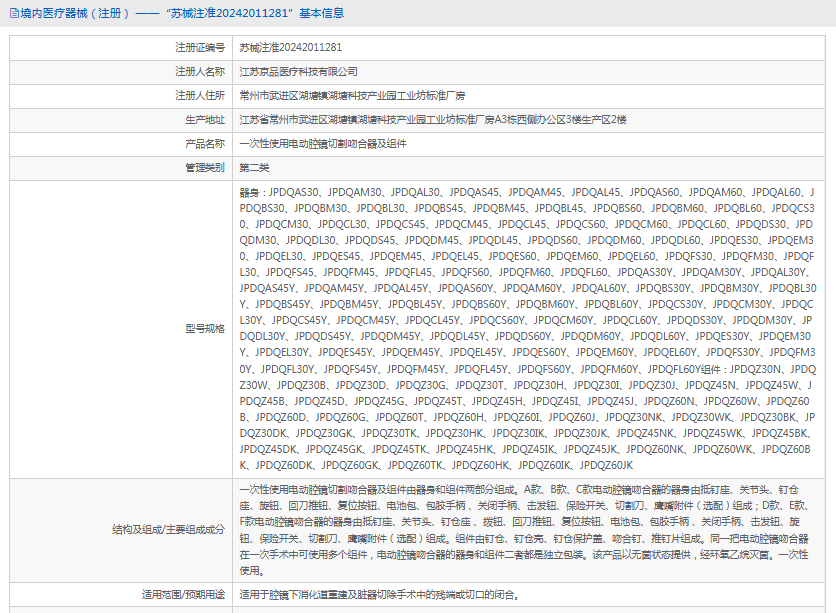Click the 注册人名称 label
Screen dimensions: 836x613
200,71
